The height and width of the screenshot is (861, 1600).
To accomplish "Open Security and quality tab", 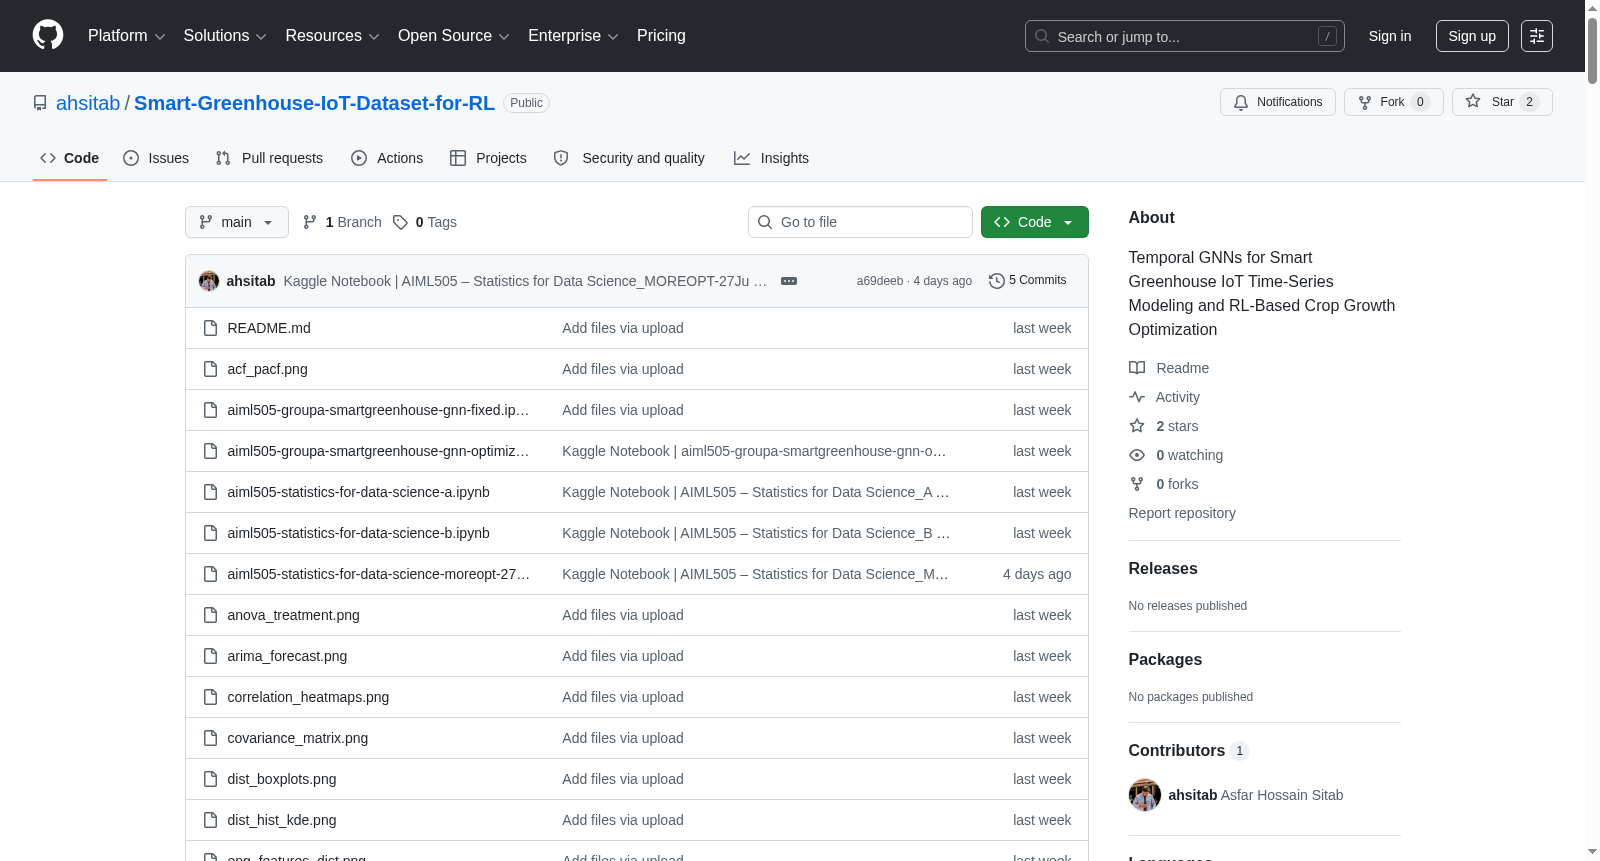I will 629,158.
